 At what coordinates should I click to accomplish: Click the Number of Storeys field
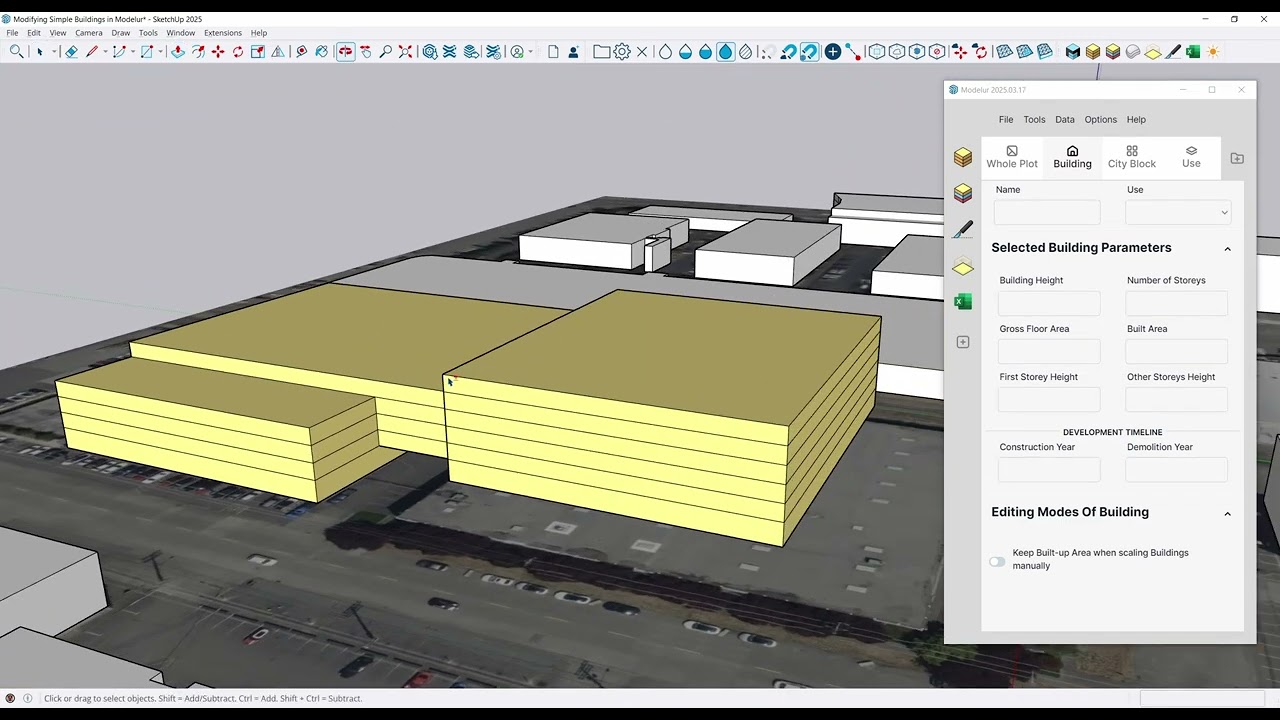(1177, 303)
